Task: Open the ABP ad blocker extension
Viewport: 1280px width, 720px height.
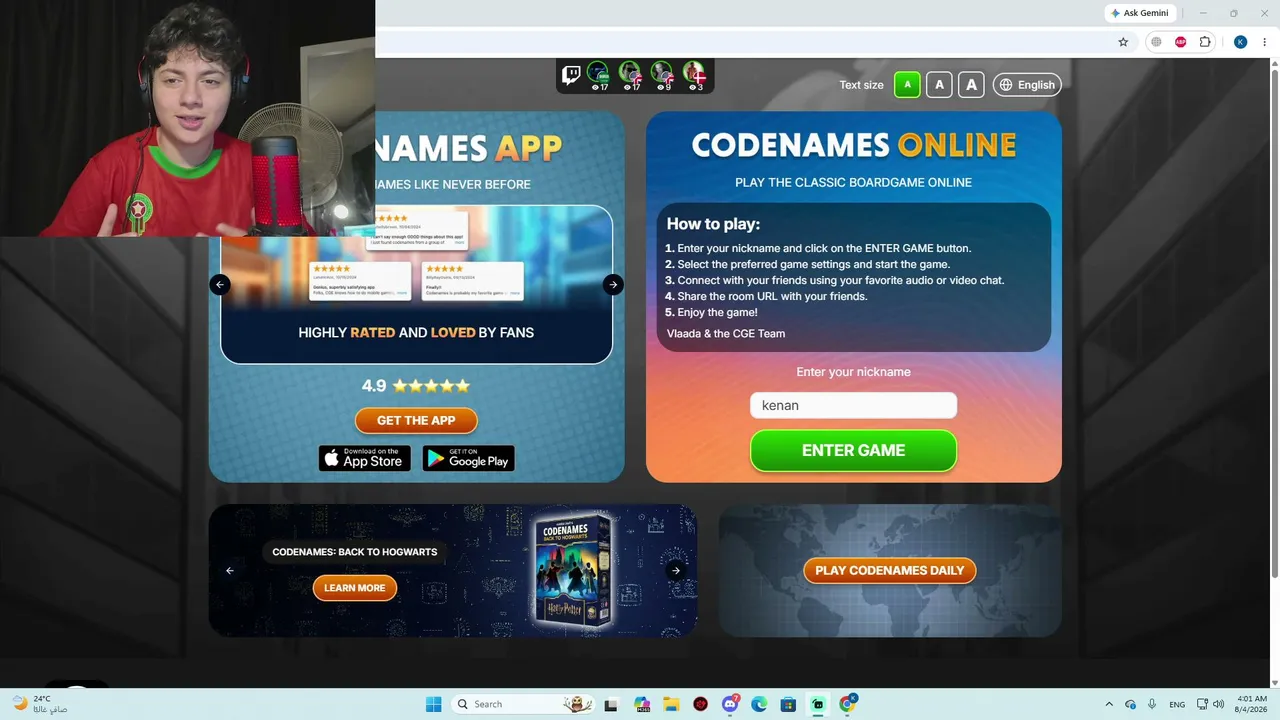Action: pos(1181,42)
